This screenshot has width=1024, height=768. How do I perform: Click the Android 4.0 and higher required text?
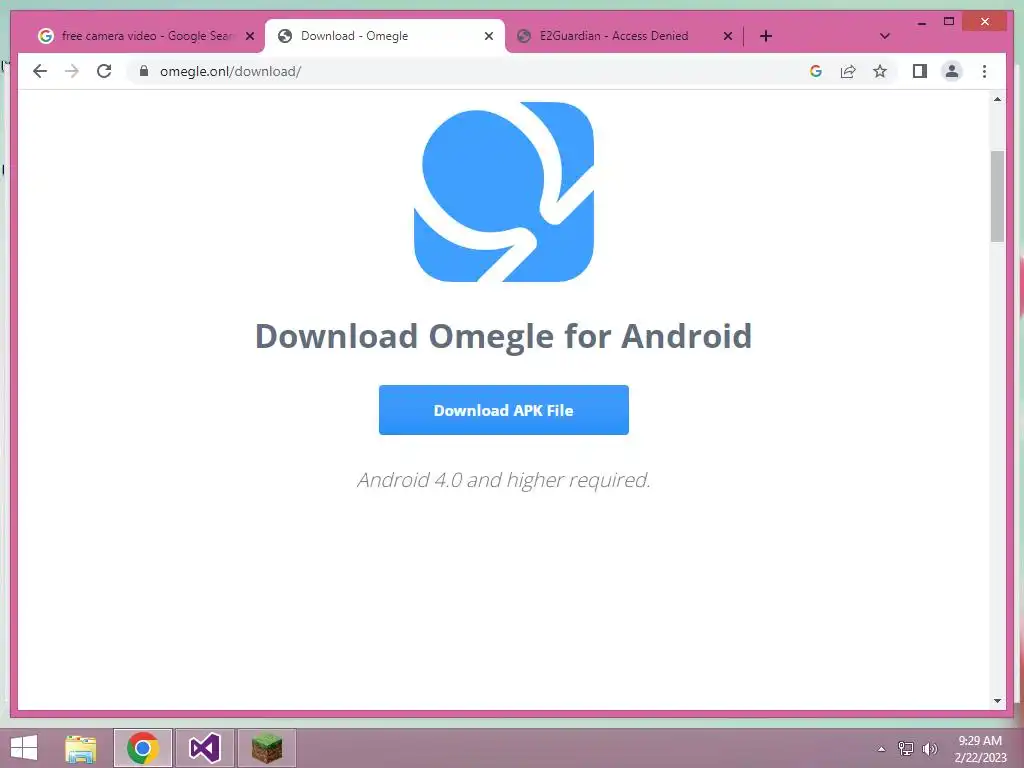click(x=504, y=480)
